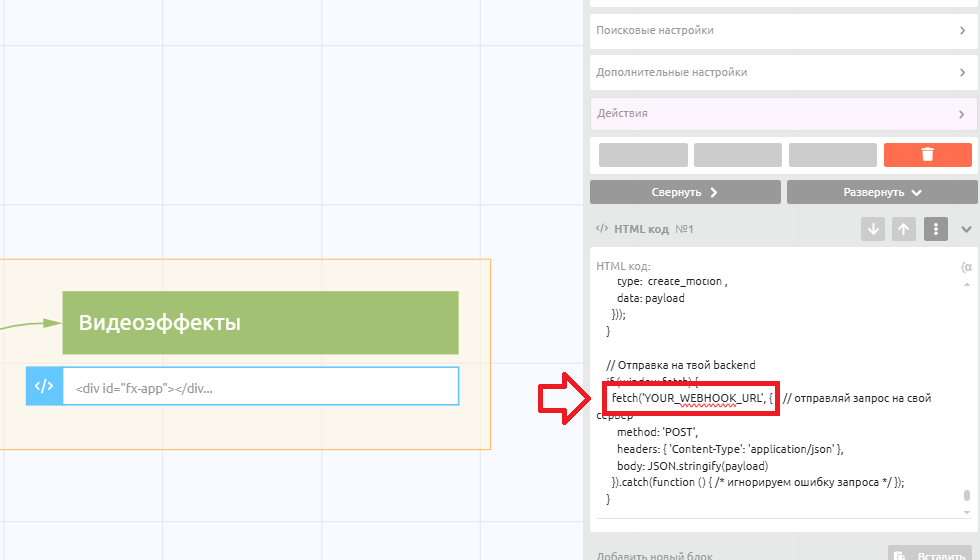This screenshot has width=980, height=560.
Task: Click the Добавить новый блок label
Action: (x=653, y=555)
